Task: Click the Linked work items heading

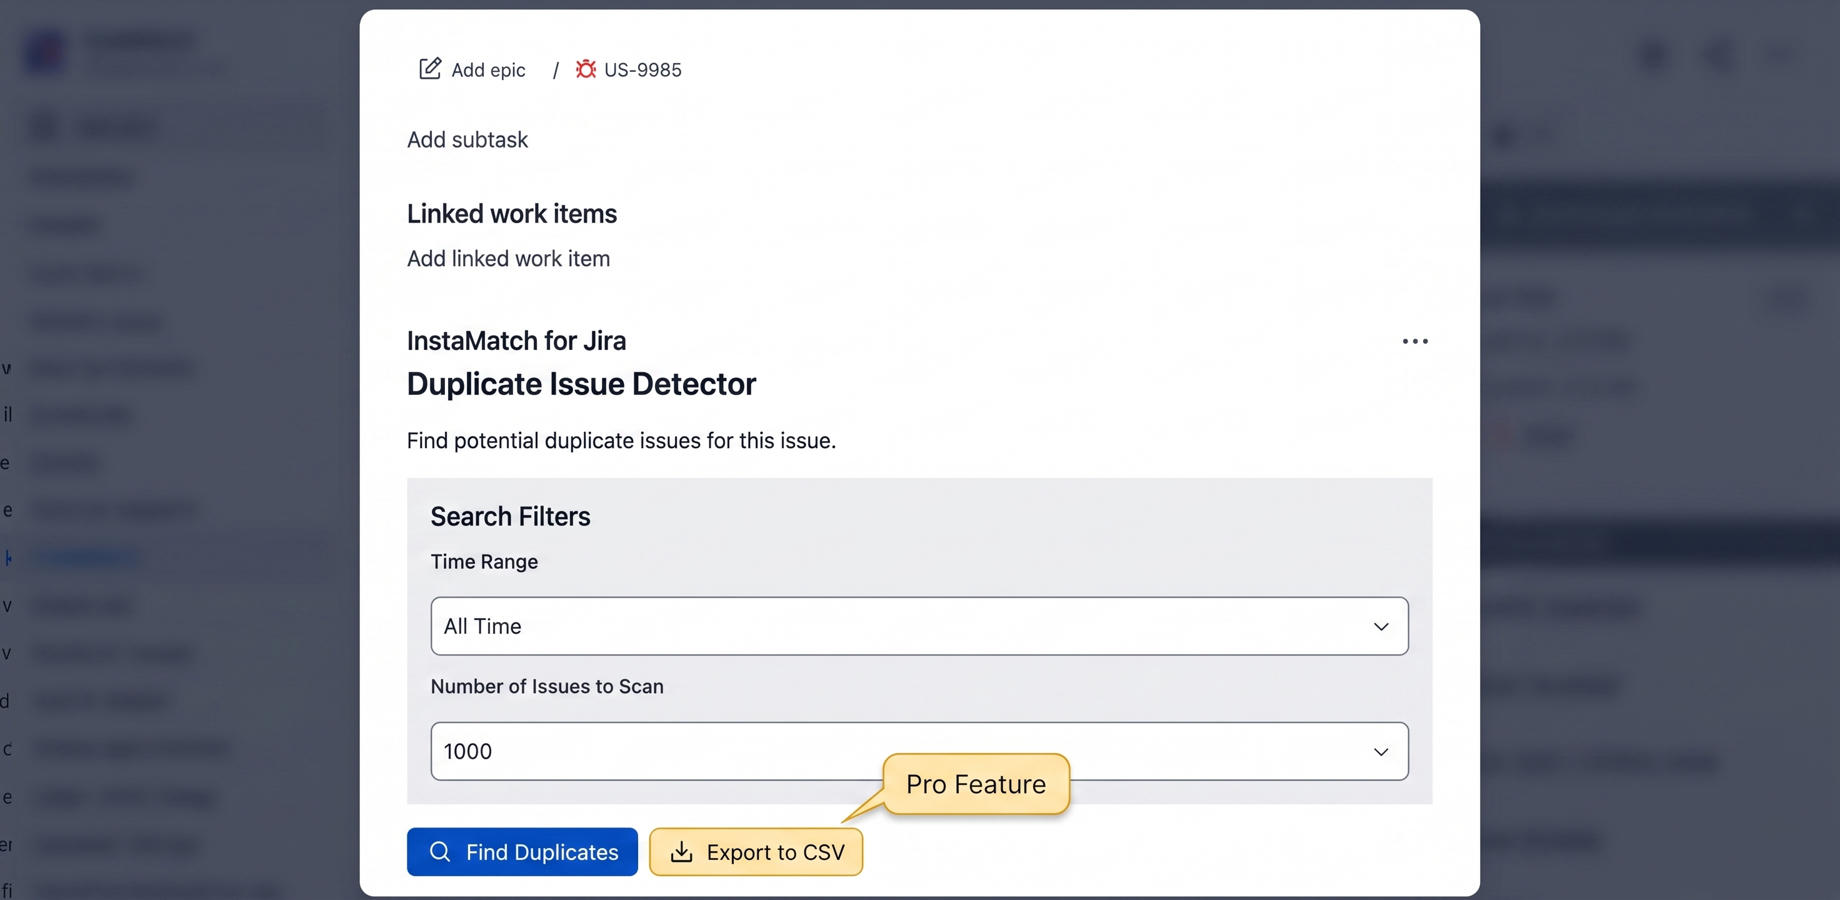Action: pos(512,214)
